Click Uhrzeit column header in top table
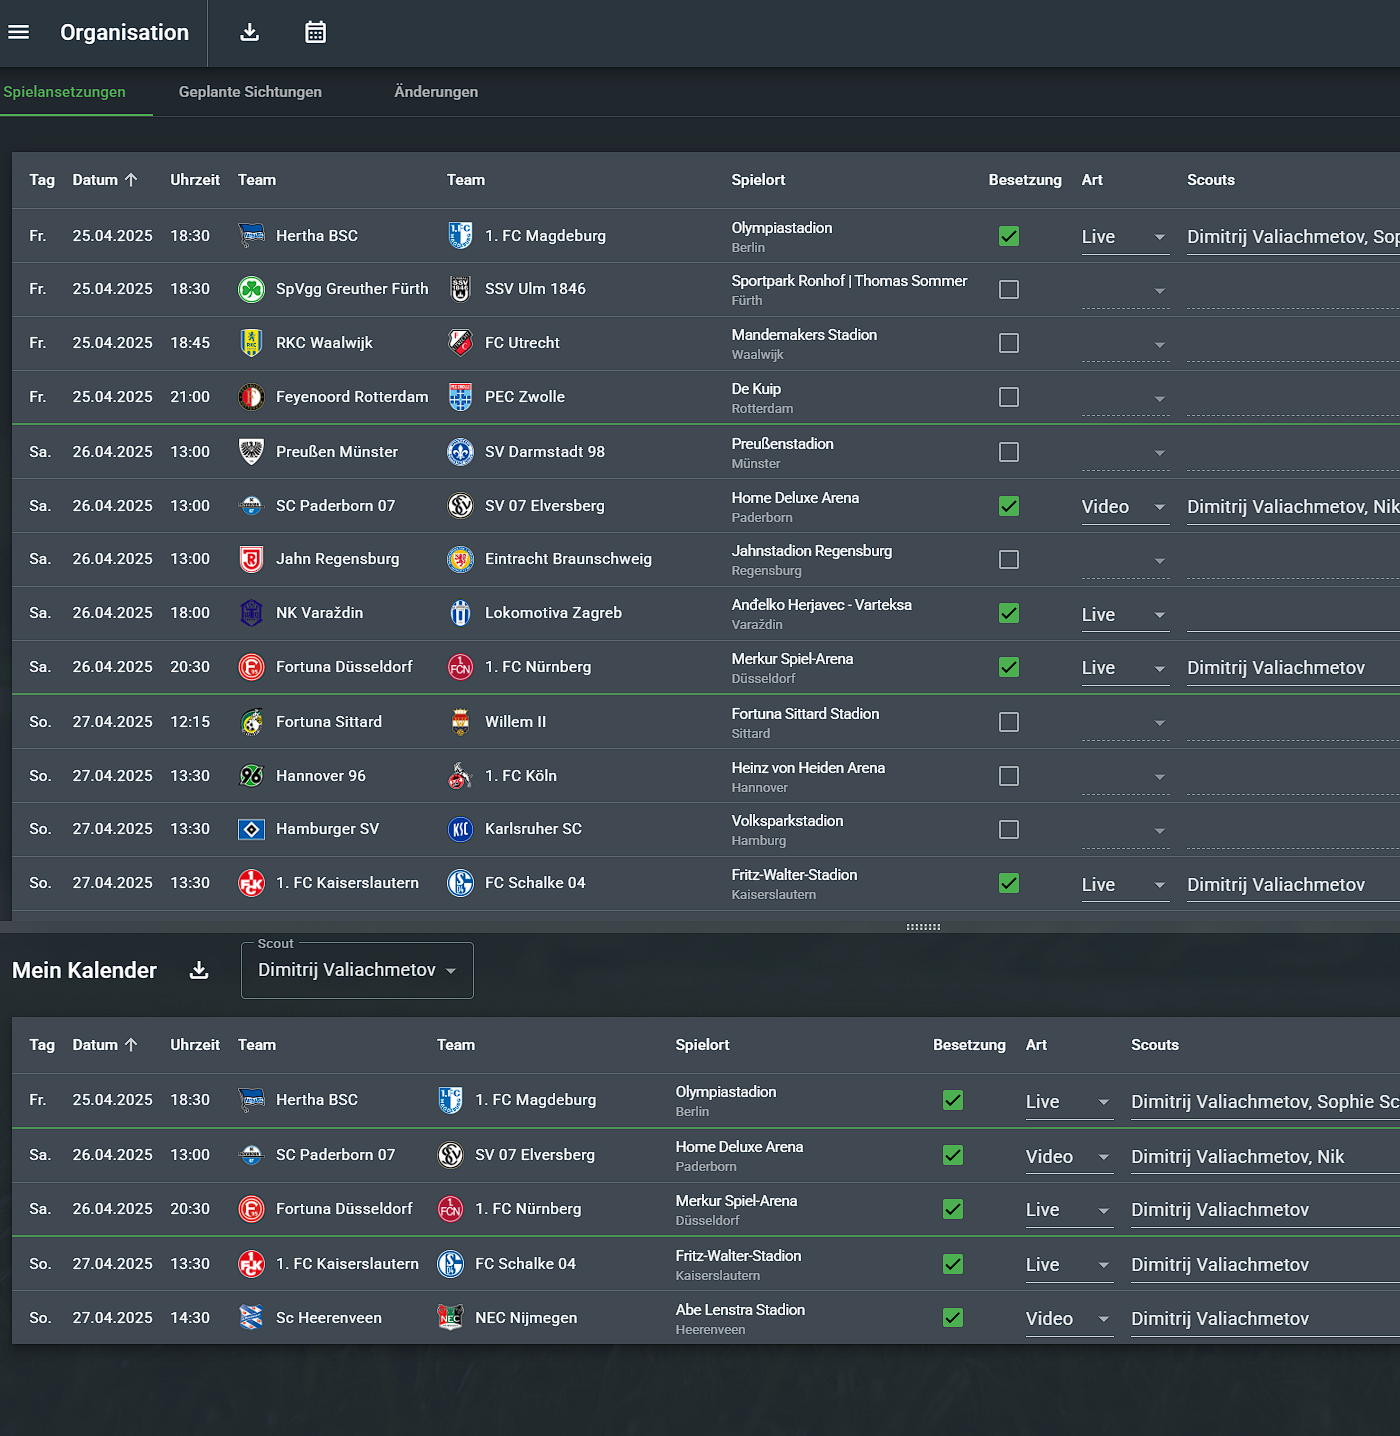1400x1436 pixels. (195, 180)
